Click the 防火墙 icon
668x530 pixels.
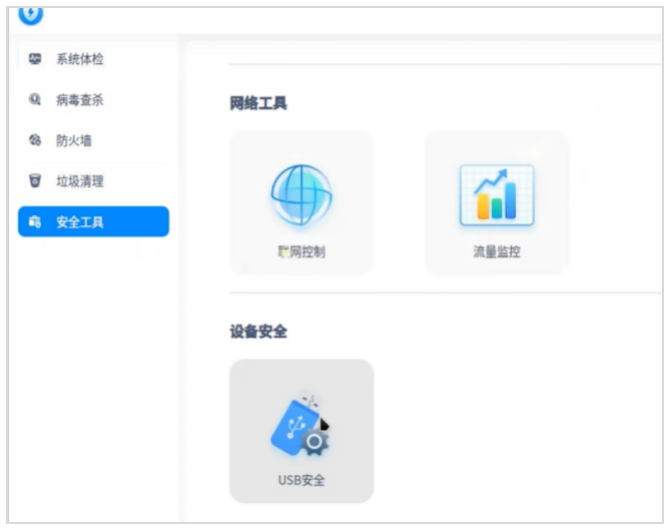click(x=35, y=140)
